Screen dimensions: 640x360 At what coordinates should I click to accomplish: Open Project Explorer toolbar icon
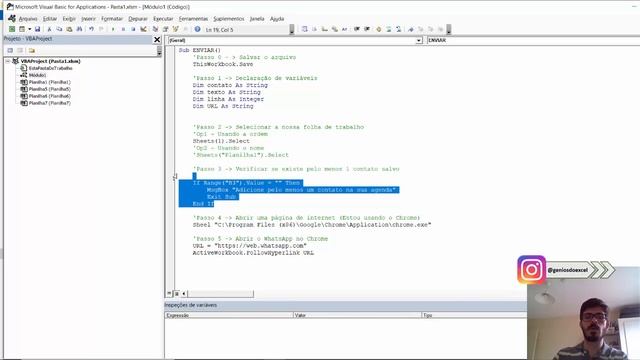(x=155, y=29)
